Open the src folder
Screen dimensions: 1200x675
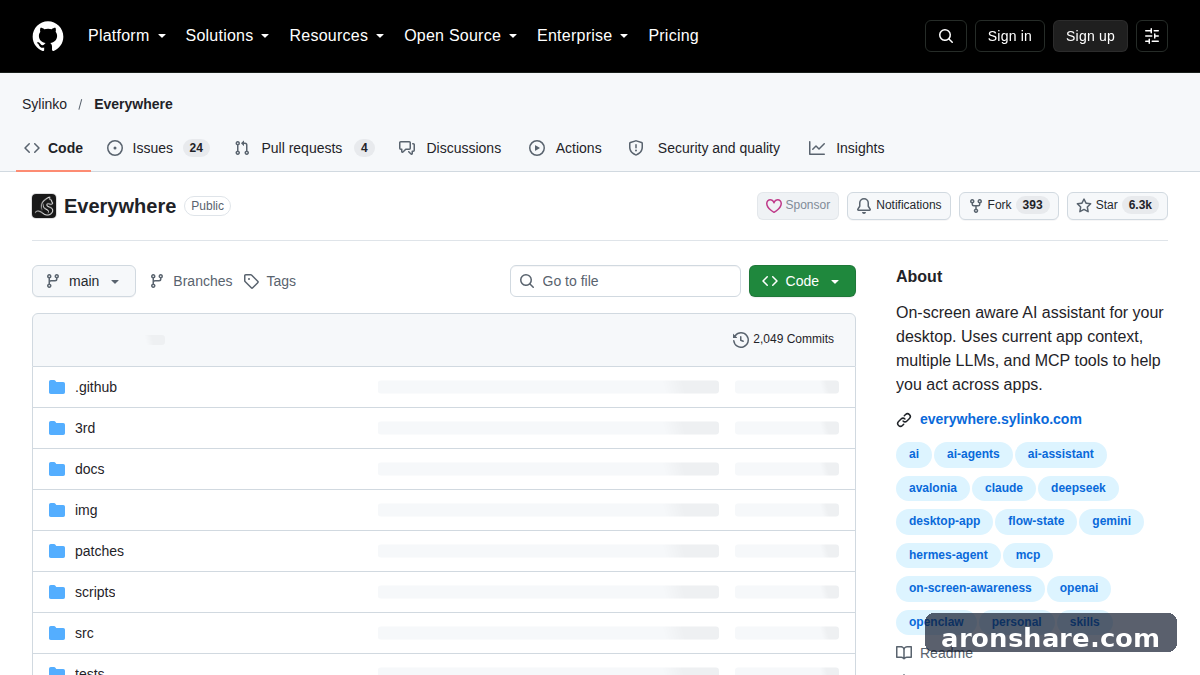pyautogui.click(x=84, y=633)
